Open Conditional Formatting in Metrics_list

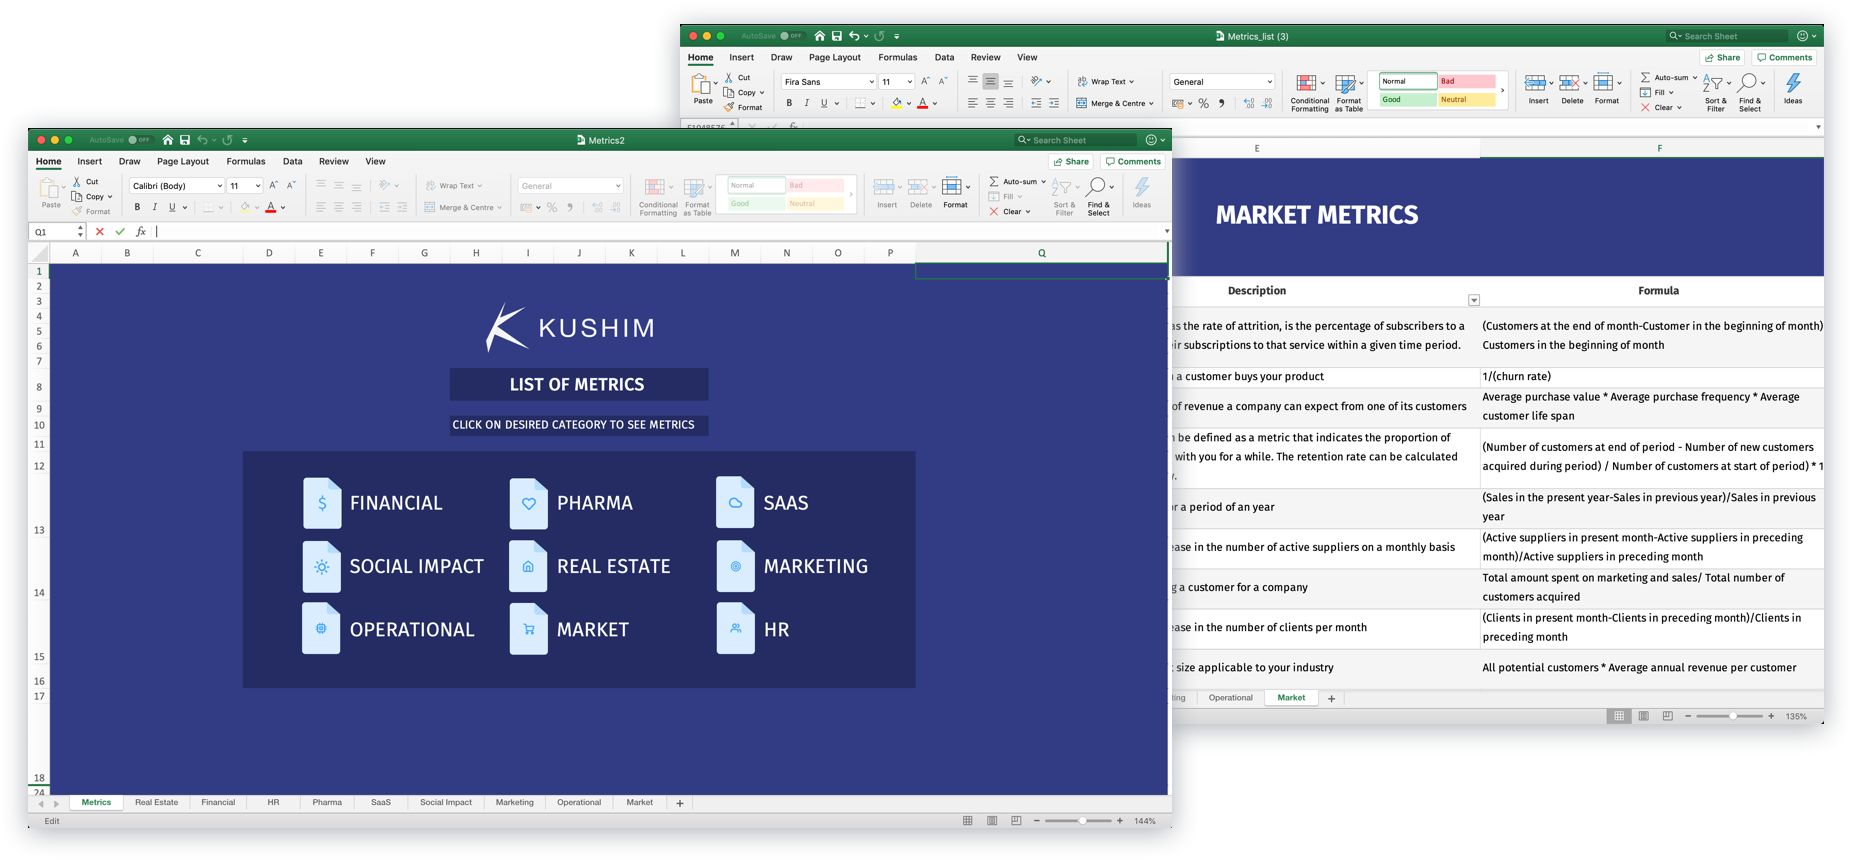pyautogui.click(x=1309, y=92)
